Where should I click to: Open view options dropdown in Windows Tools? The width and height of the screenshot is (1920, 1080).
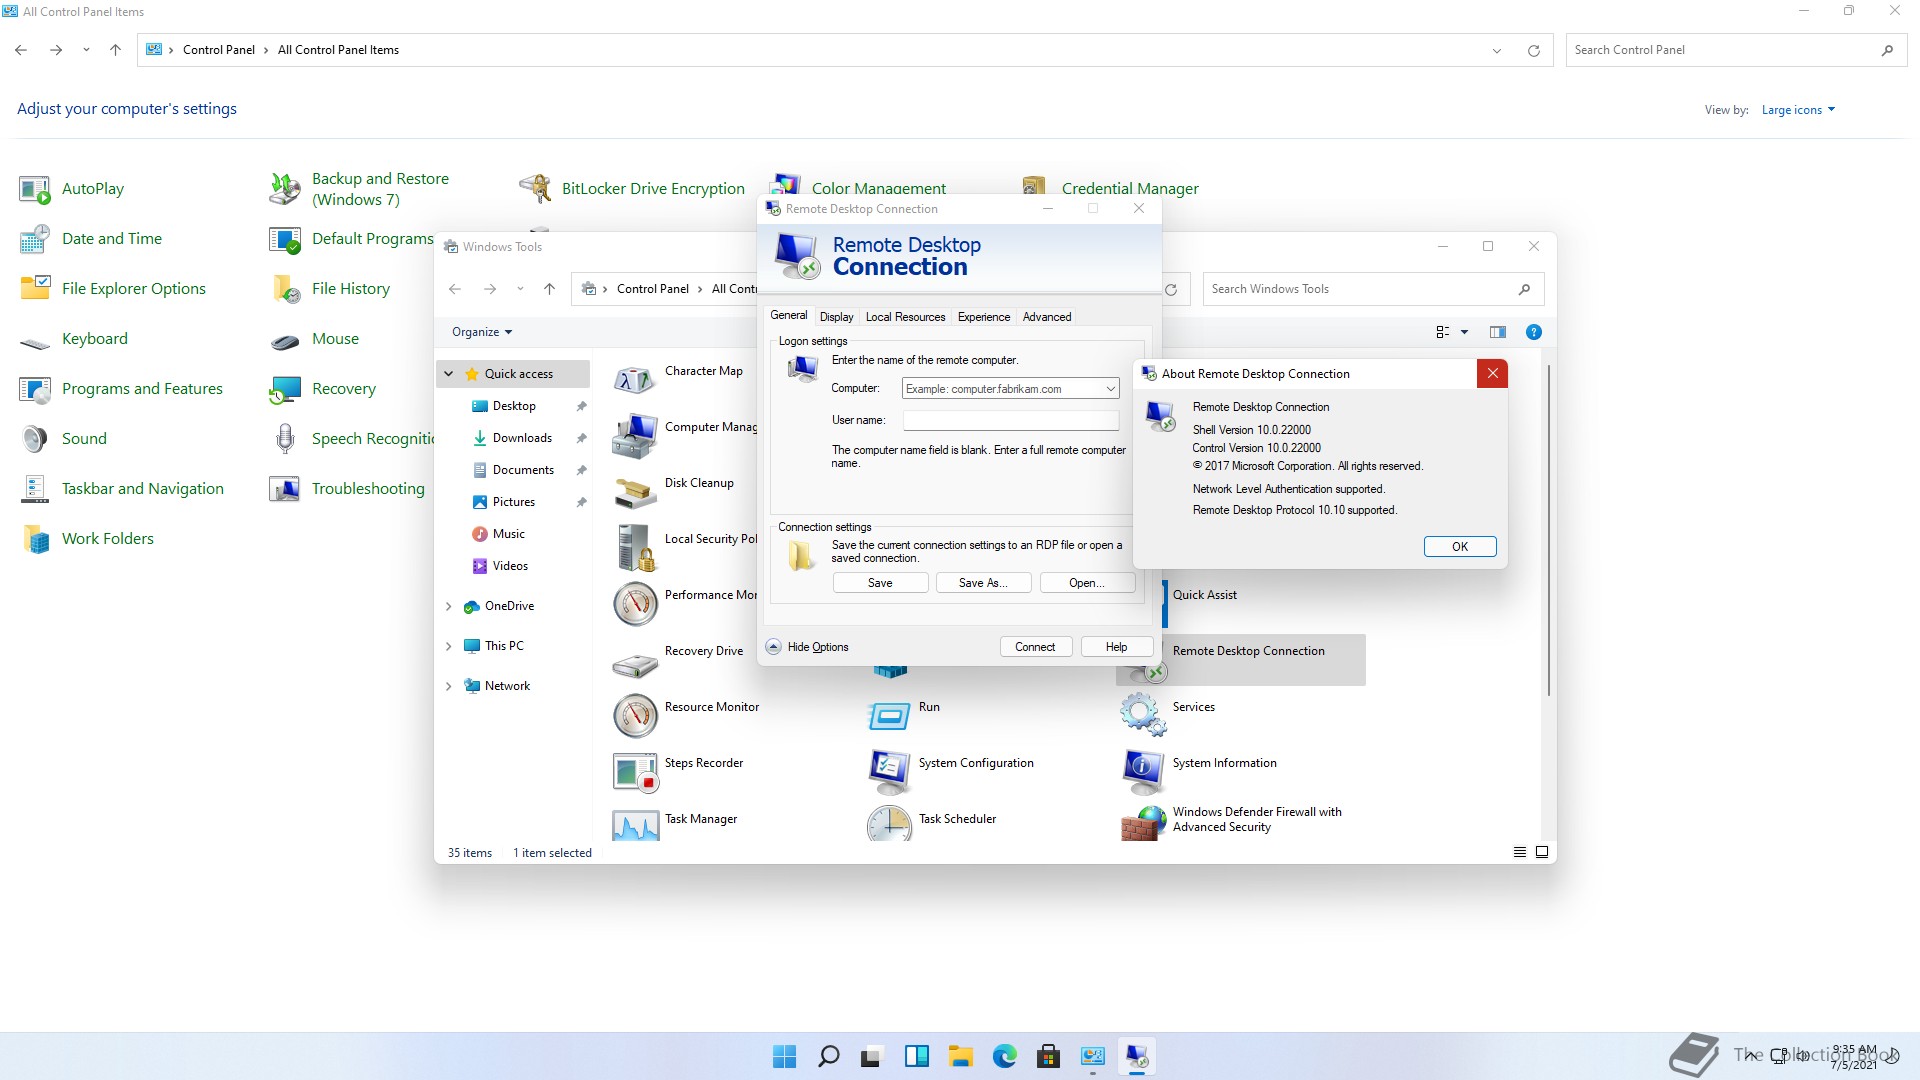(x=1464, y=332)
